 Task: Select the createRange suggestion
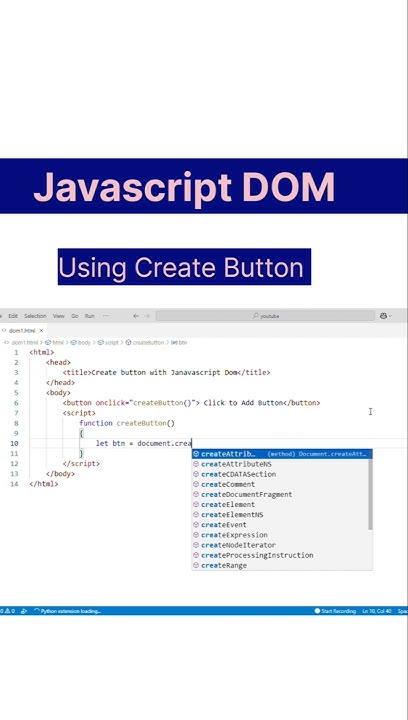pyautogui.click(x=280, y=565)
